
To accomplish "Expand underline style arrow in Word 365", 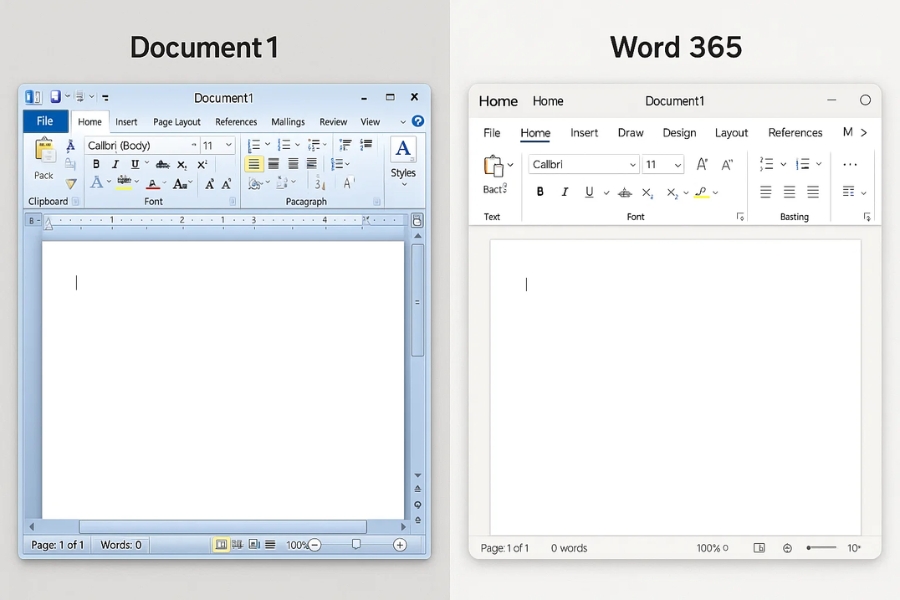I will (606, 193).
